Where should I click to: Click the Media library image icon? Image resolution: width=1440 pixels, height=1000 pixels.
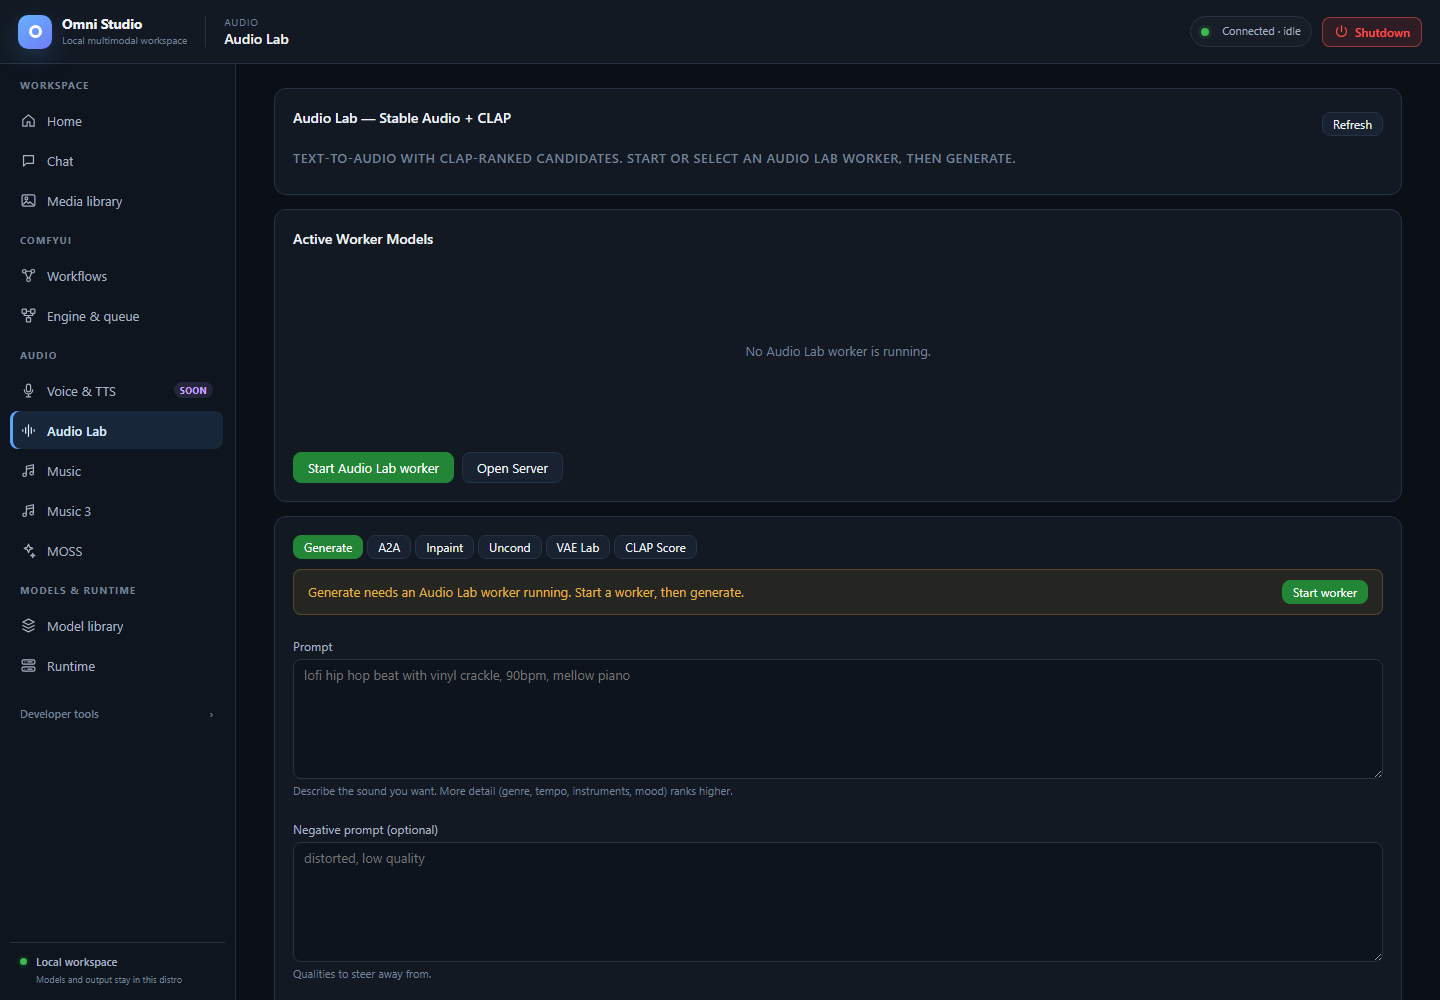[29, 201]
